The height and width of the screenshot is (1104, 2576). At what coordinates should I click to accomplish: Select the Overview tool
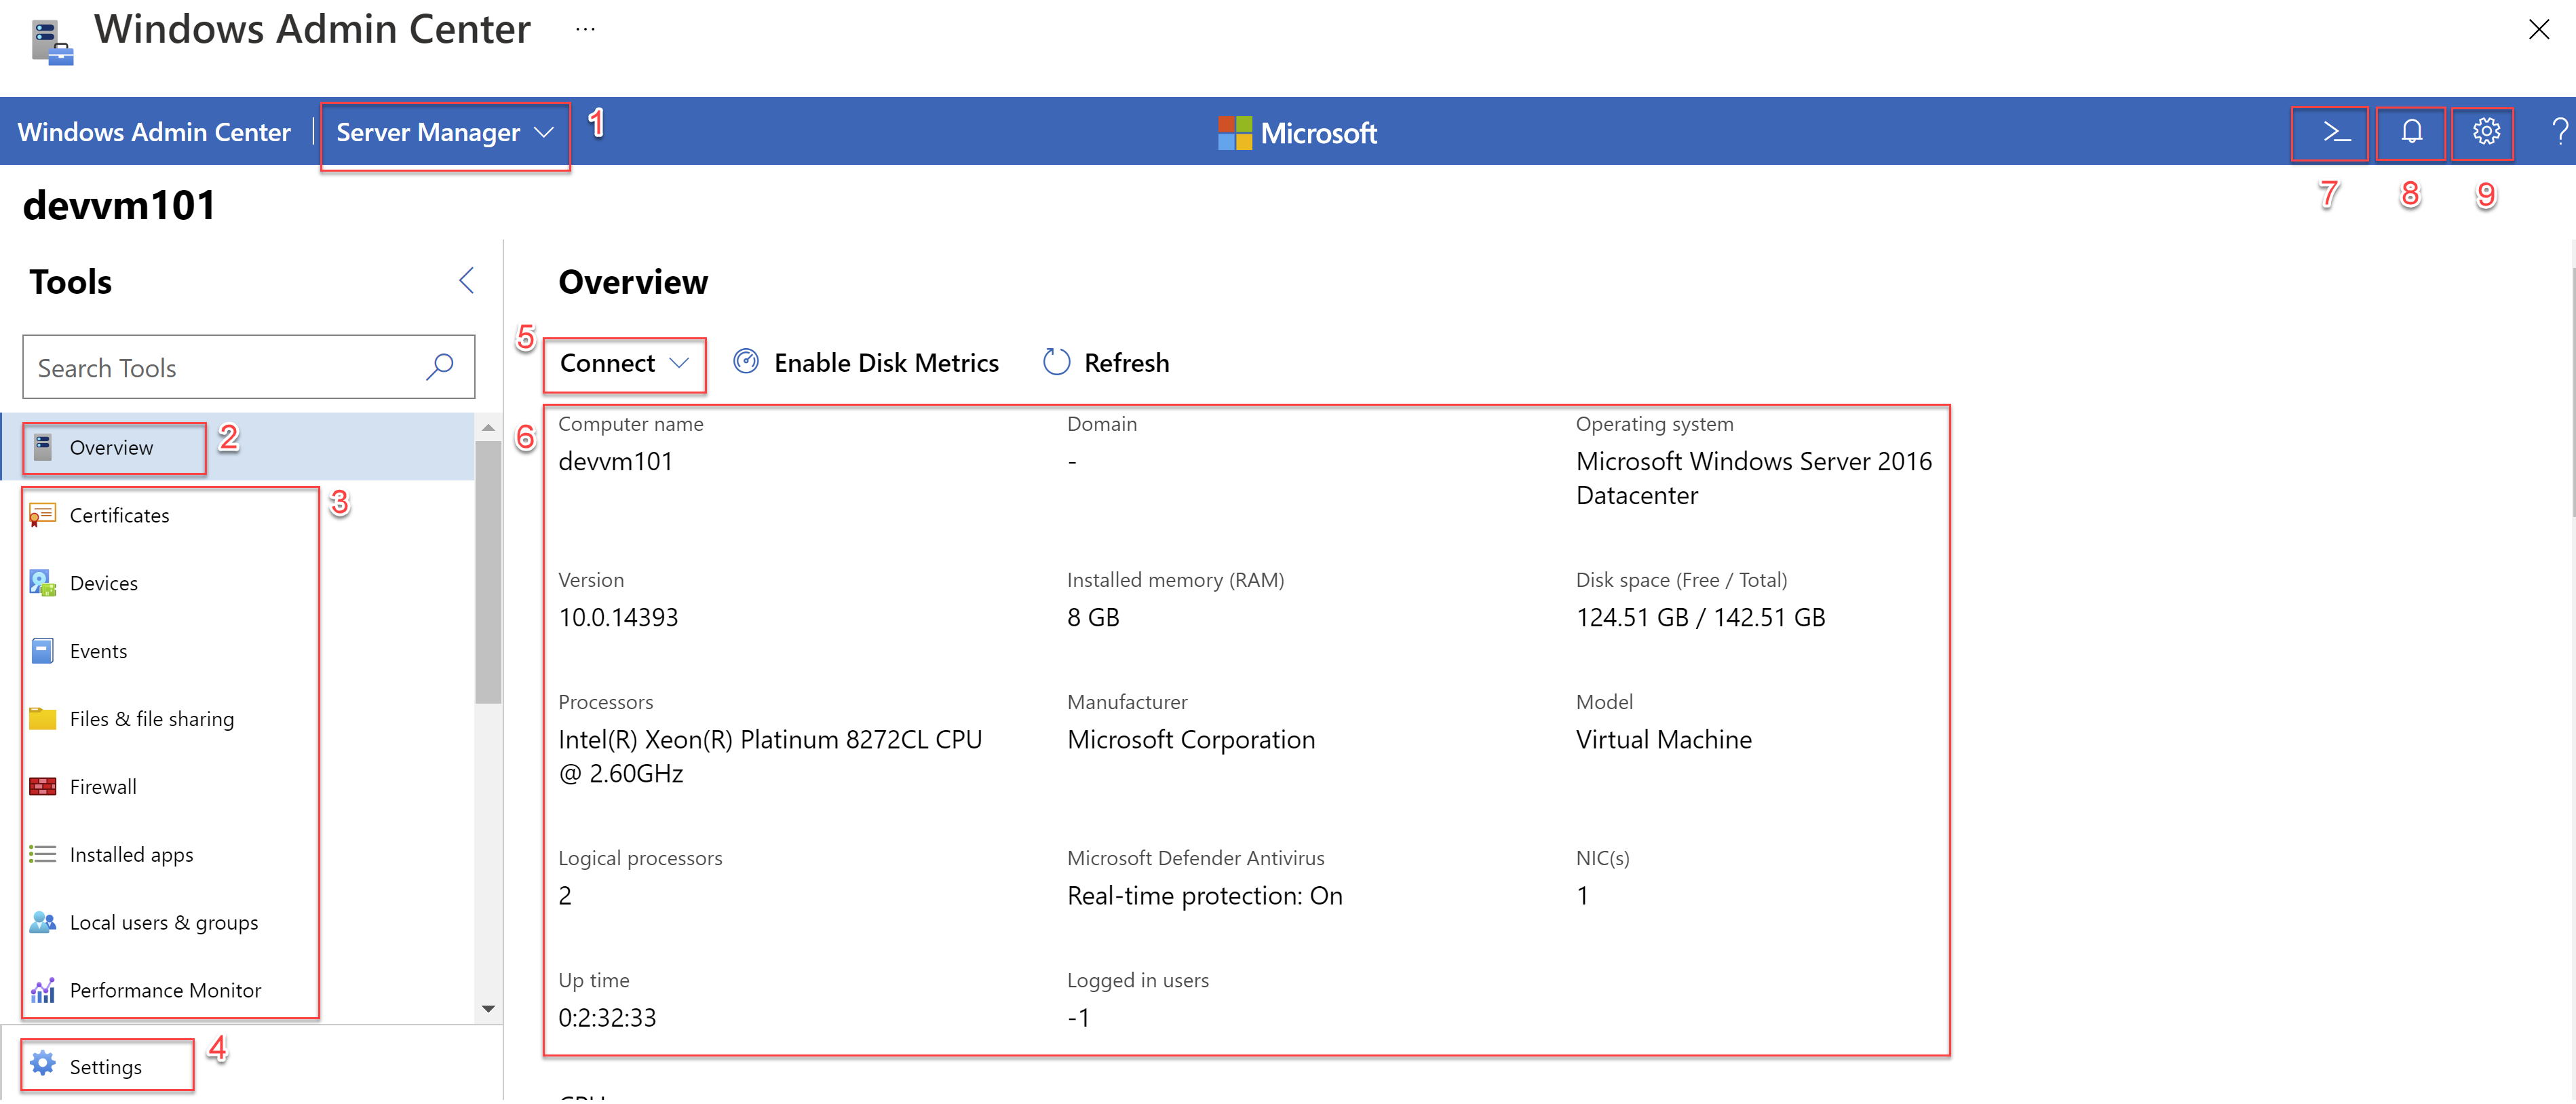[238, 447]
